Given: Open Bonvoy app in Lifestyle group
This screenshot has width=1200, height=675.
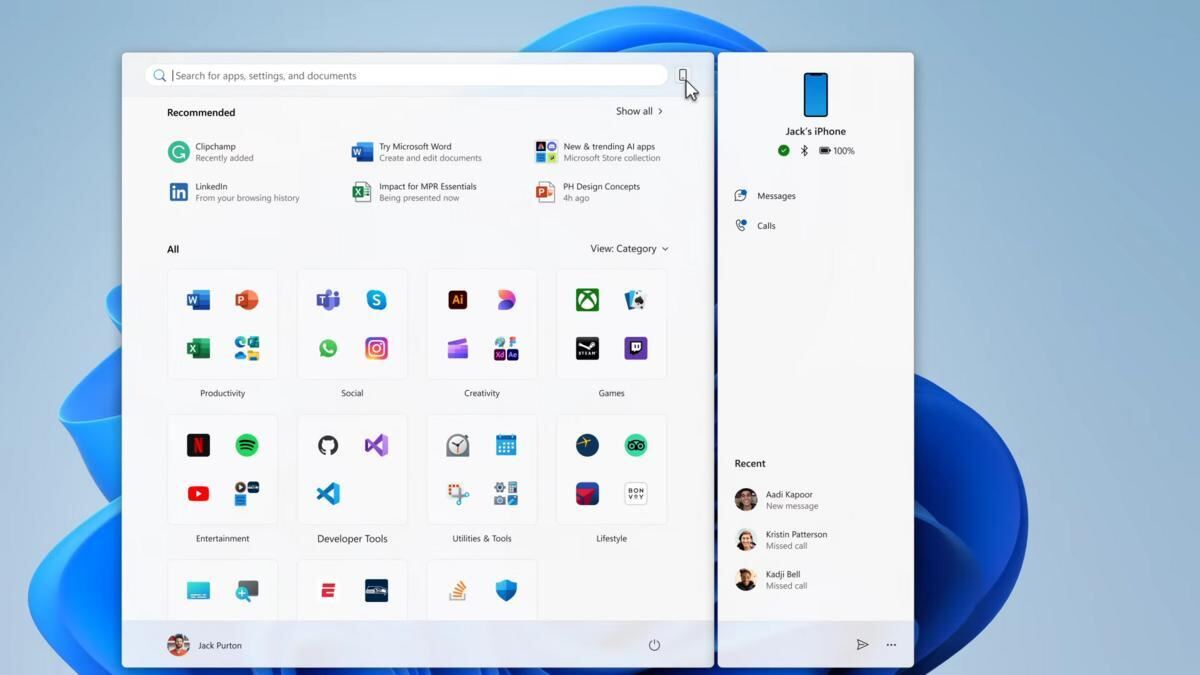Looking at the screenshot, I should click(636, 493).
